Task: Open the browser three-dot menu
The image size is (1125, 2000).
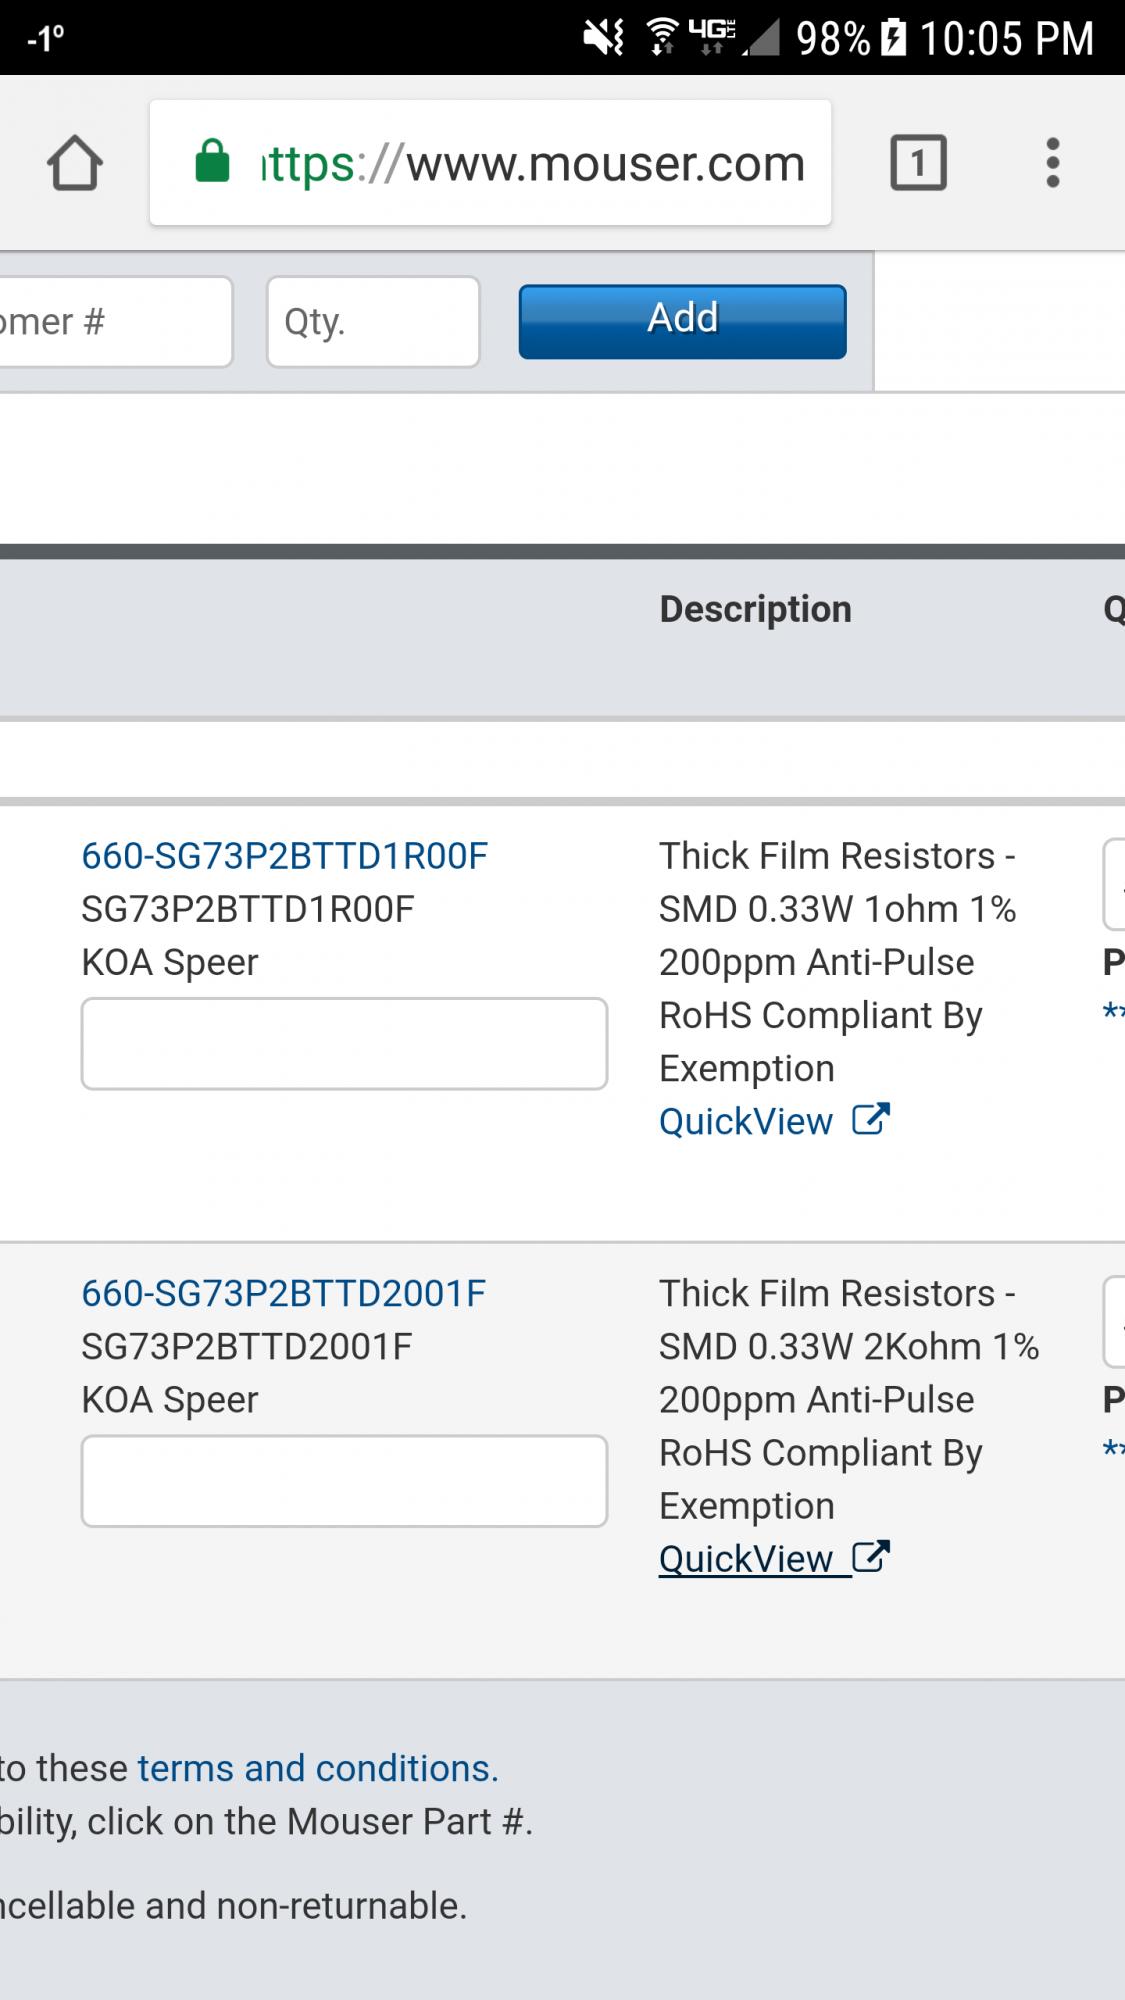Action: pos(1052,163)
